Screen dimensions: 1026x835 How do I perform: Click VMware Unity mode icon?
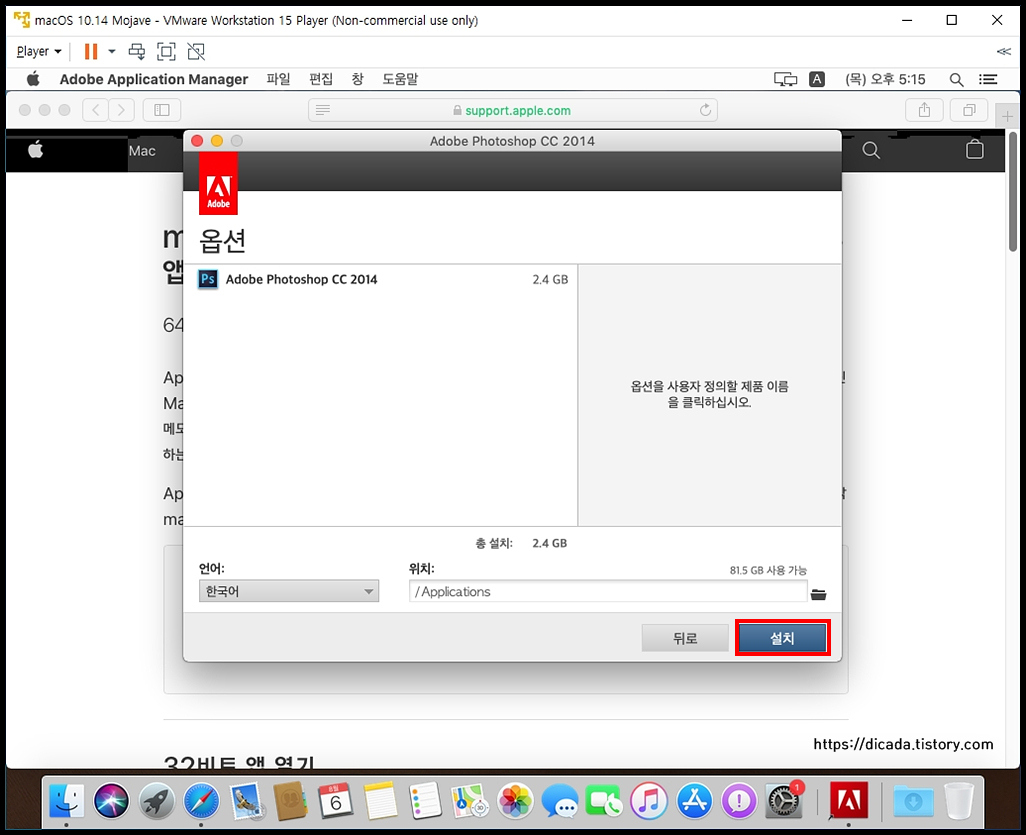pyautogui.click(x=196, y=51)
